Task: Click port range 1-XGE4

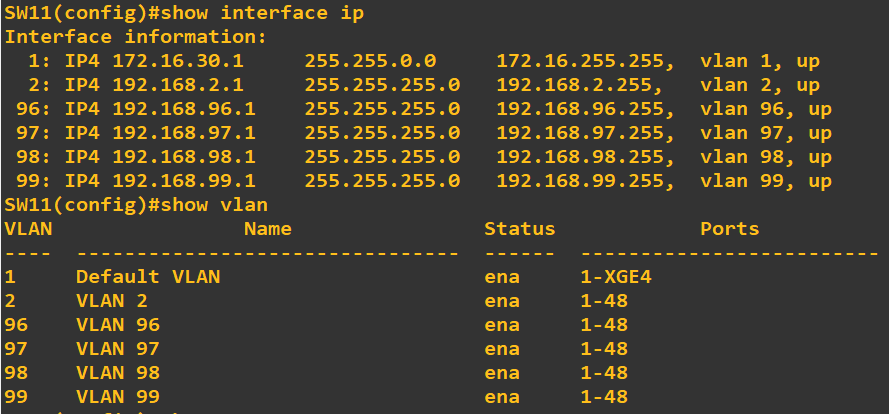Action: click(x=616, y=277)
